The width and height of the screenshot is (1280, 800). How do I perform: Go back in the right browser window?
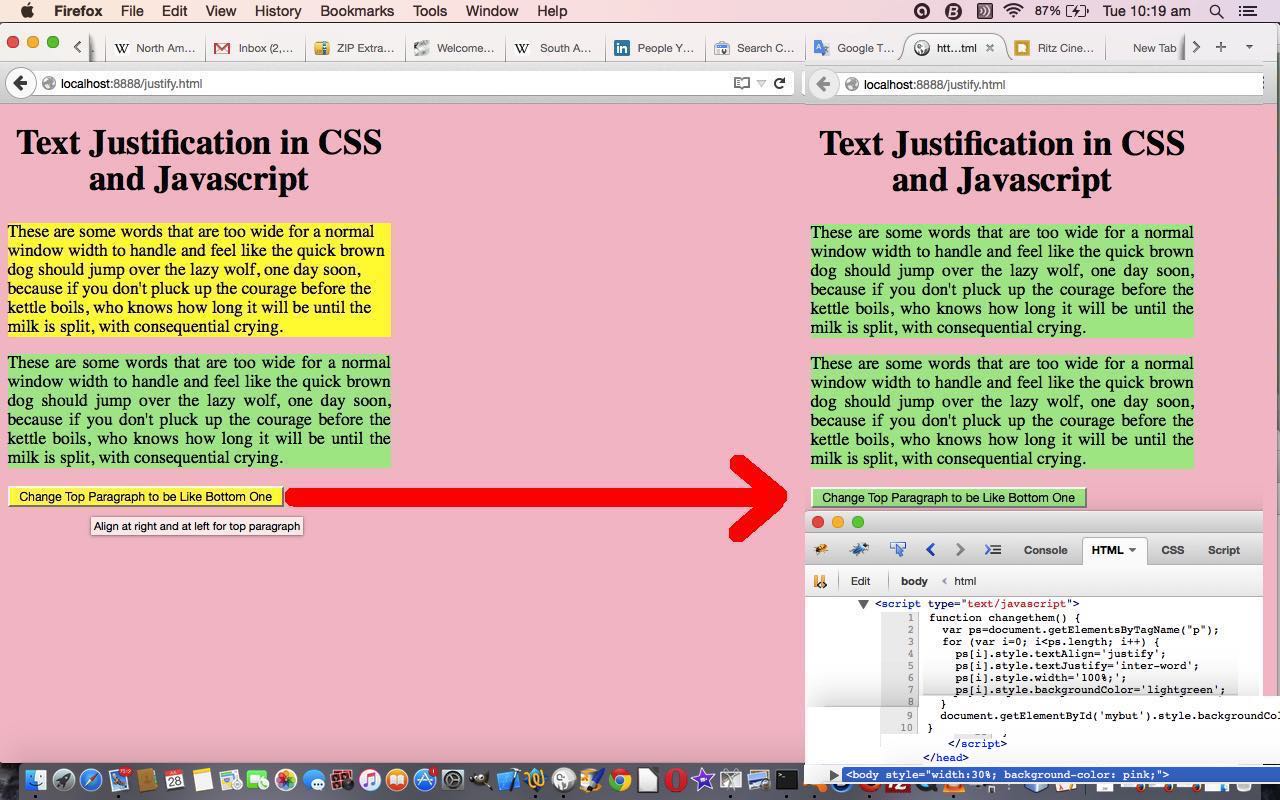(x=823, y=84)
